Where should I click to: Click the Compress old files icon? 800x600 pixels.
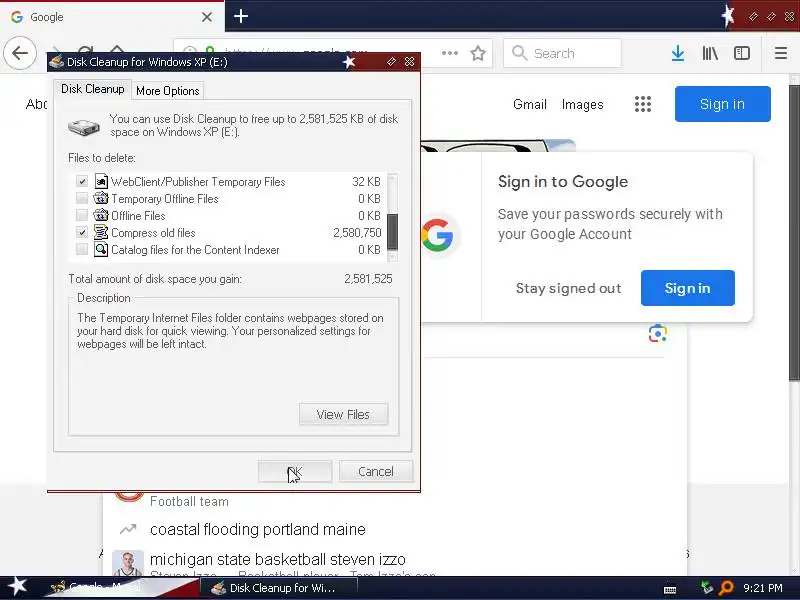click(x=101, y=232)
